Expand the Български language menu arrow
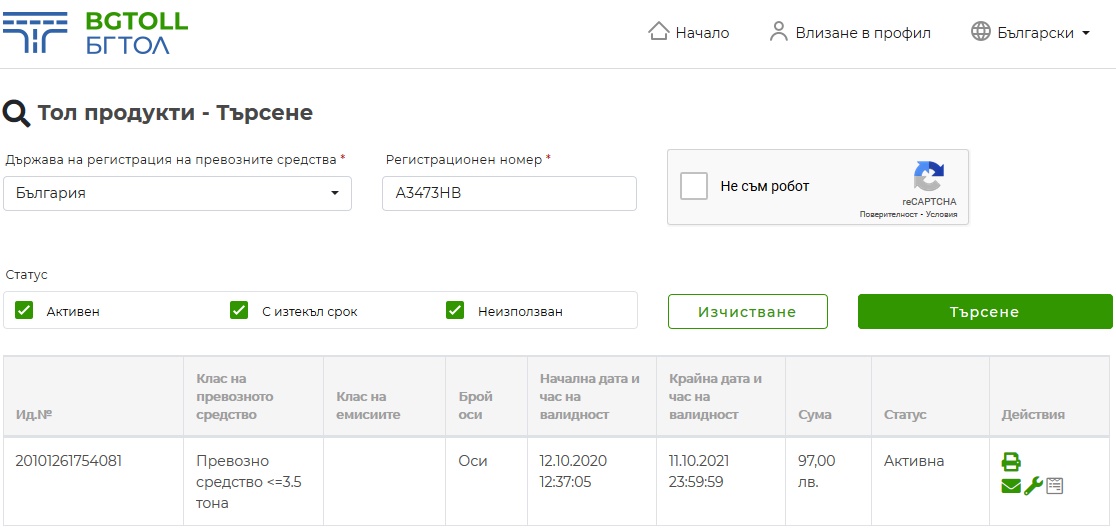 [x=1085, y=34]
